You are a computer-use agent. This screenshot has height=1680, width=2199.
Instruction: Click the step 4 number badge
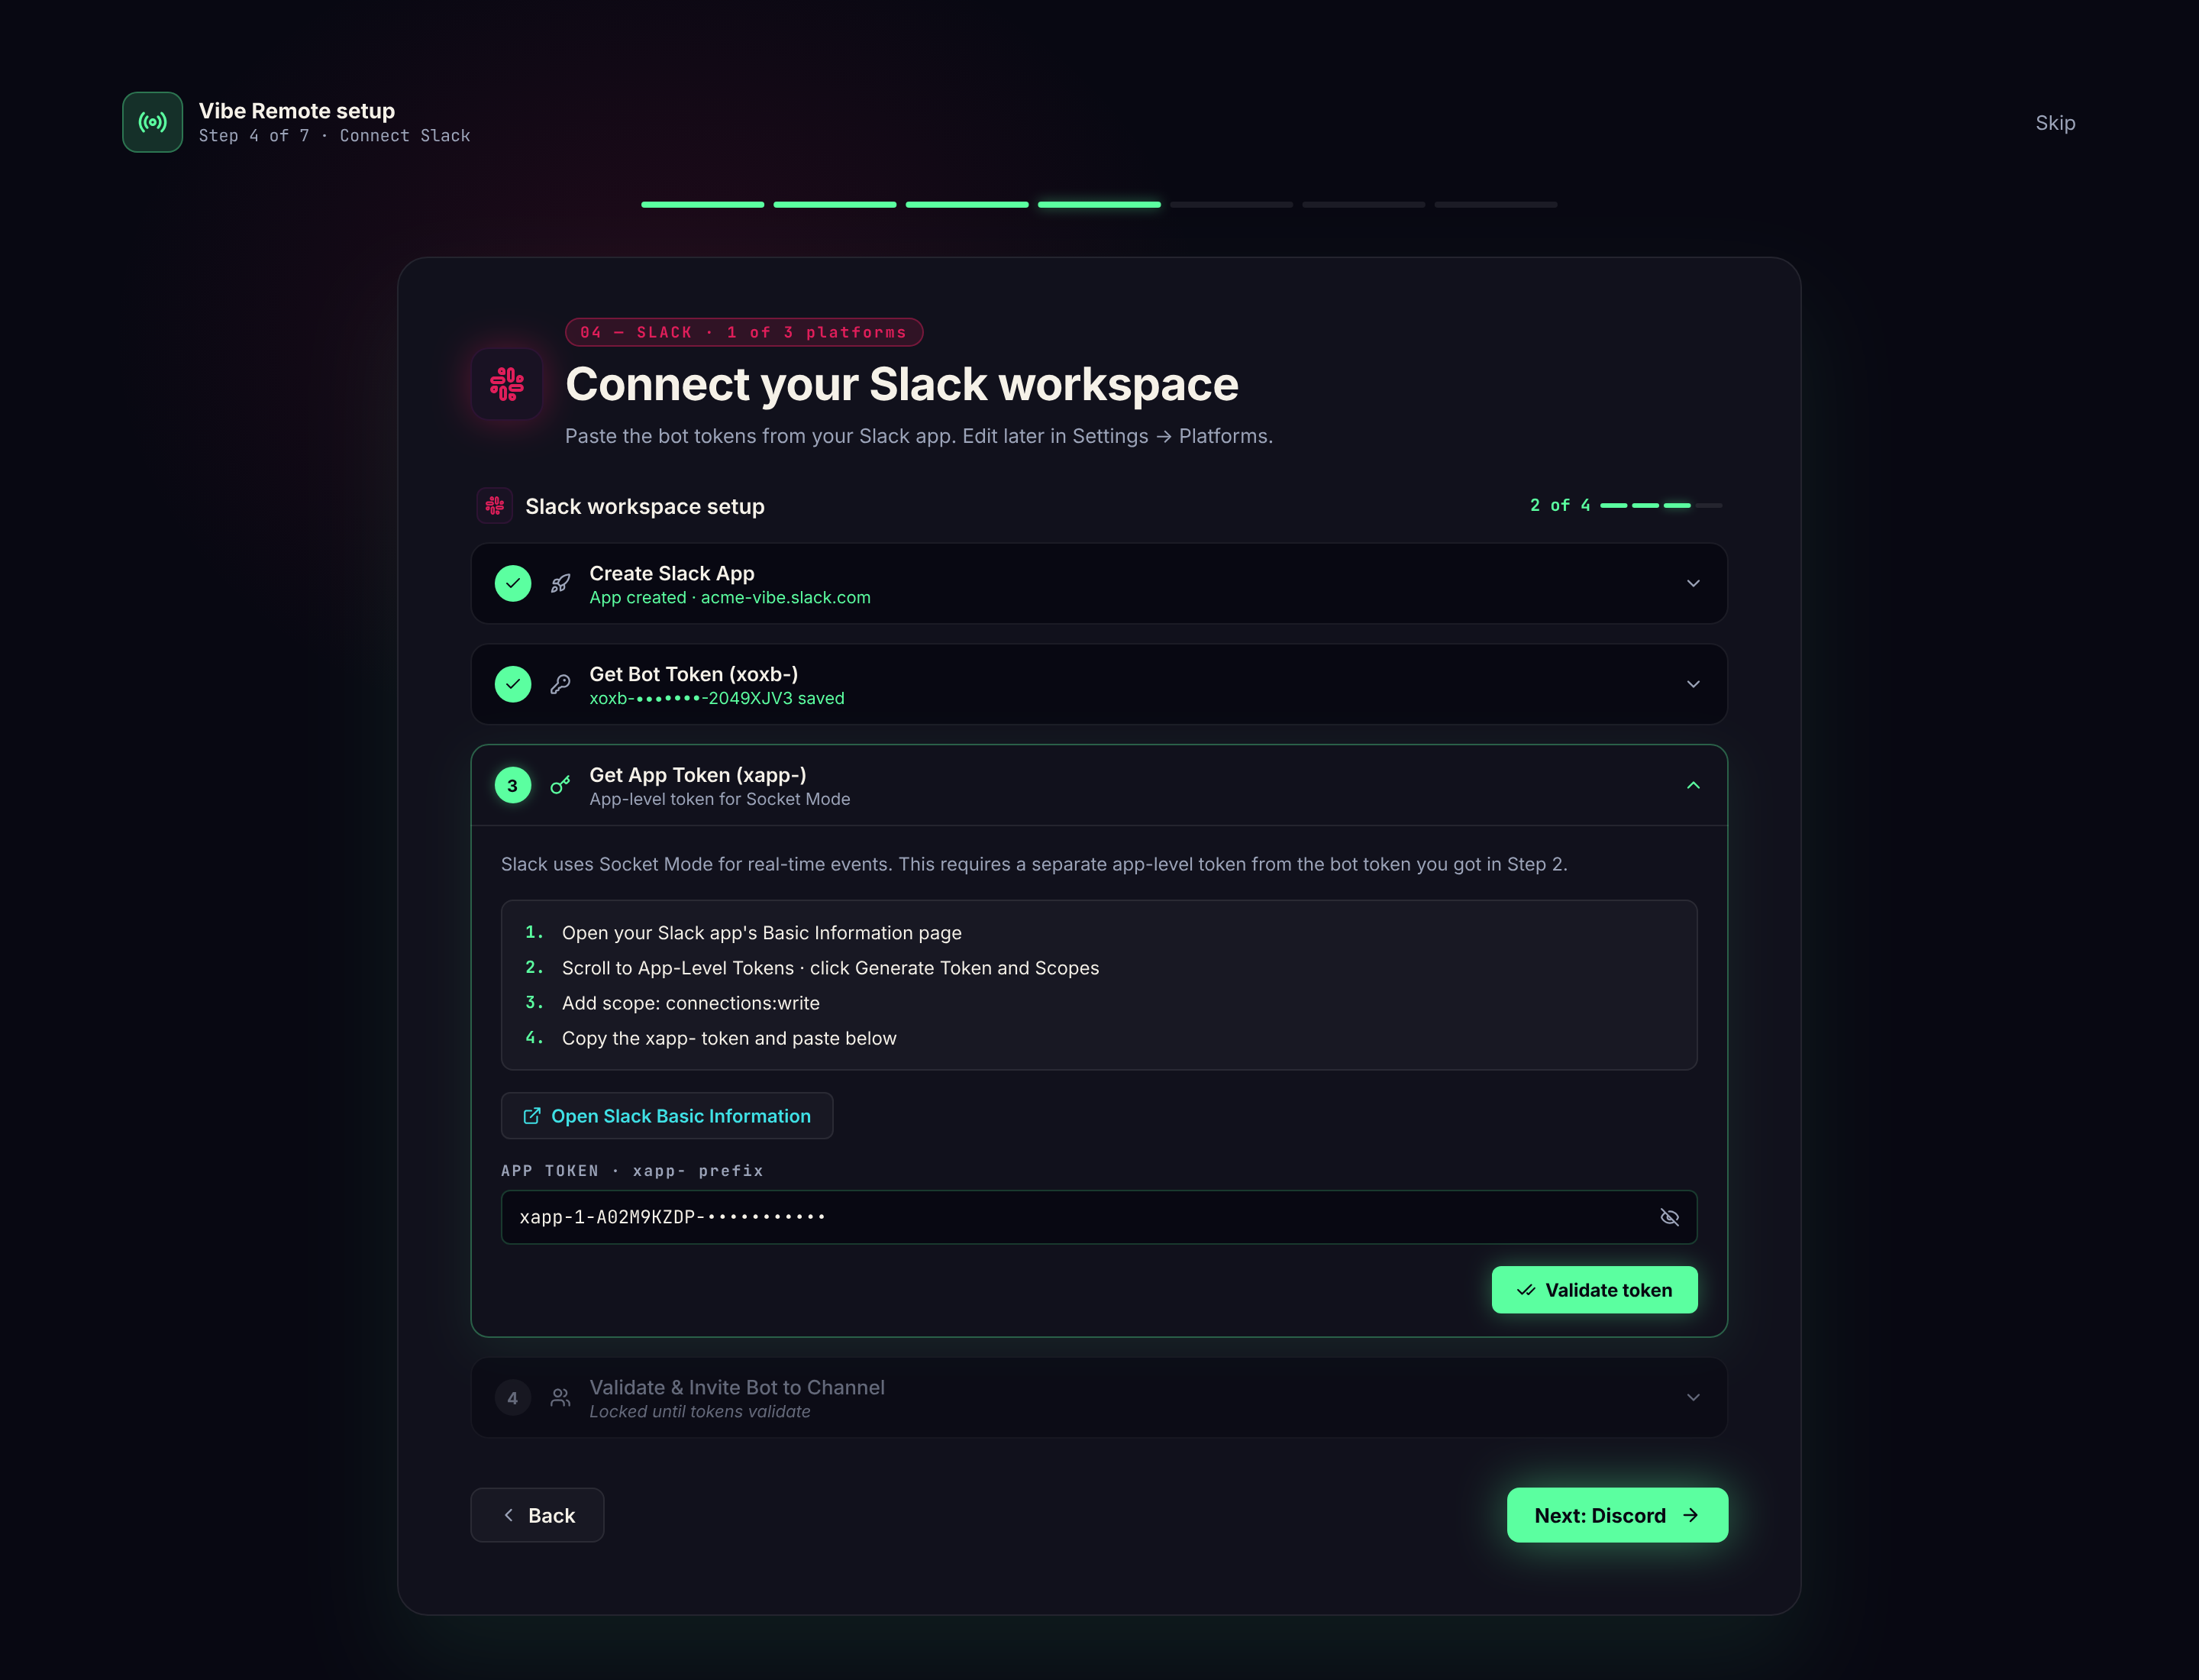[513, 1398]
